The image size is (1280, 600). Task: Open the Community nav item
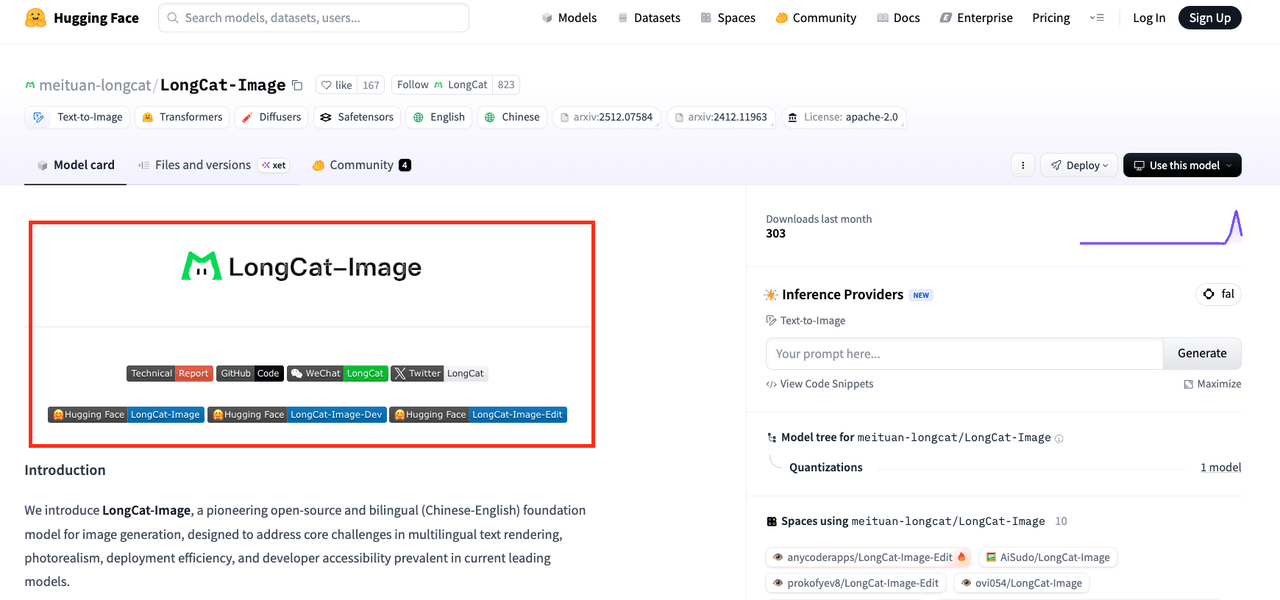pyautogui.click(x=816, y=18)
